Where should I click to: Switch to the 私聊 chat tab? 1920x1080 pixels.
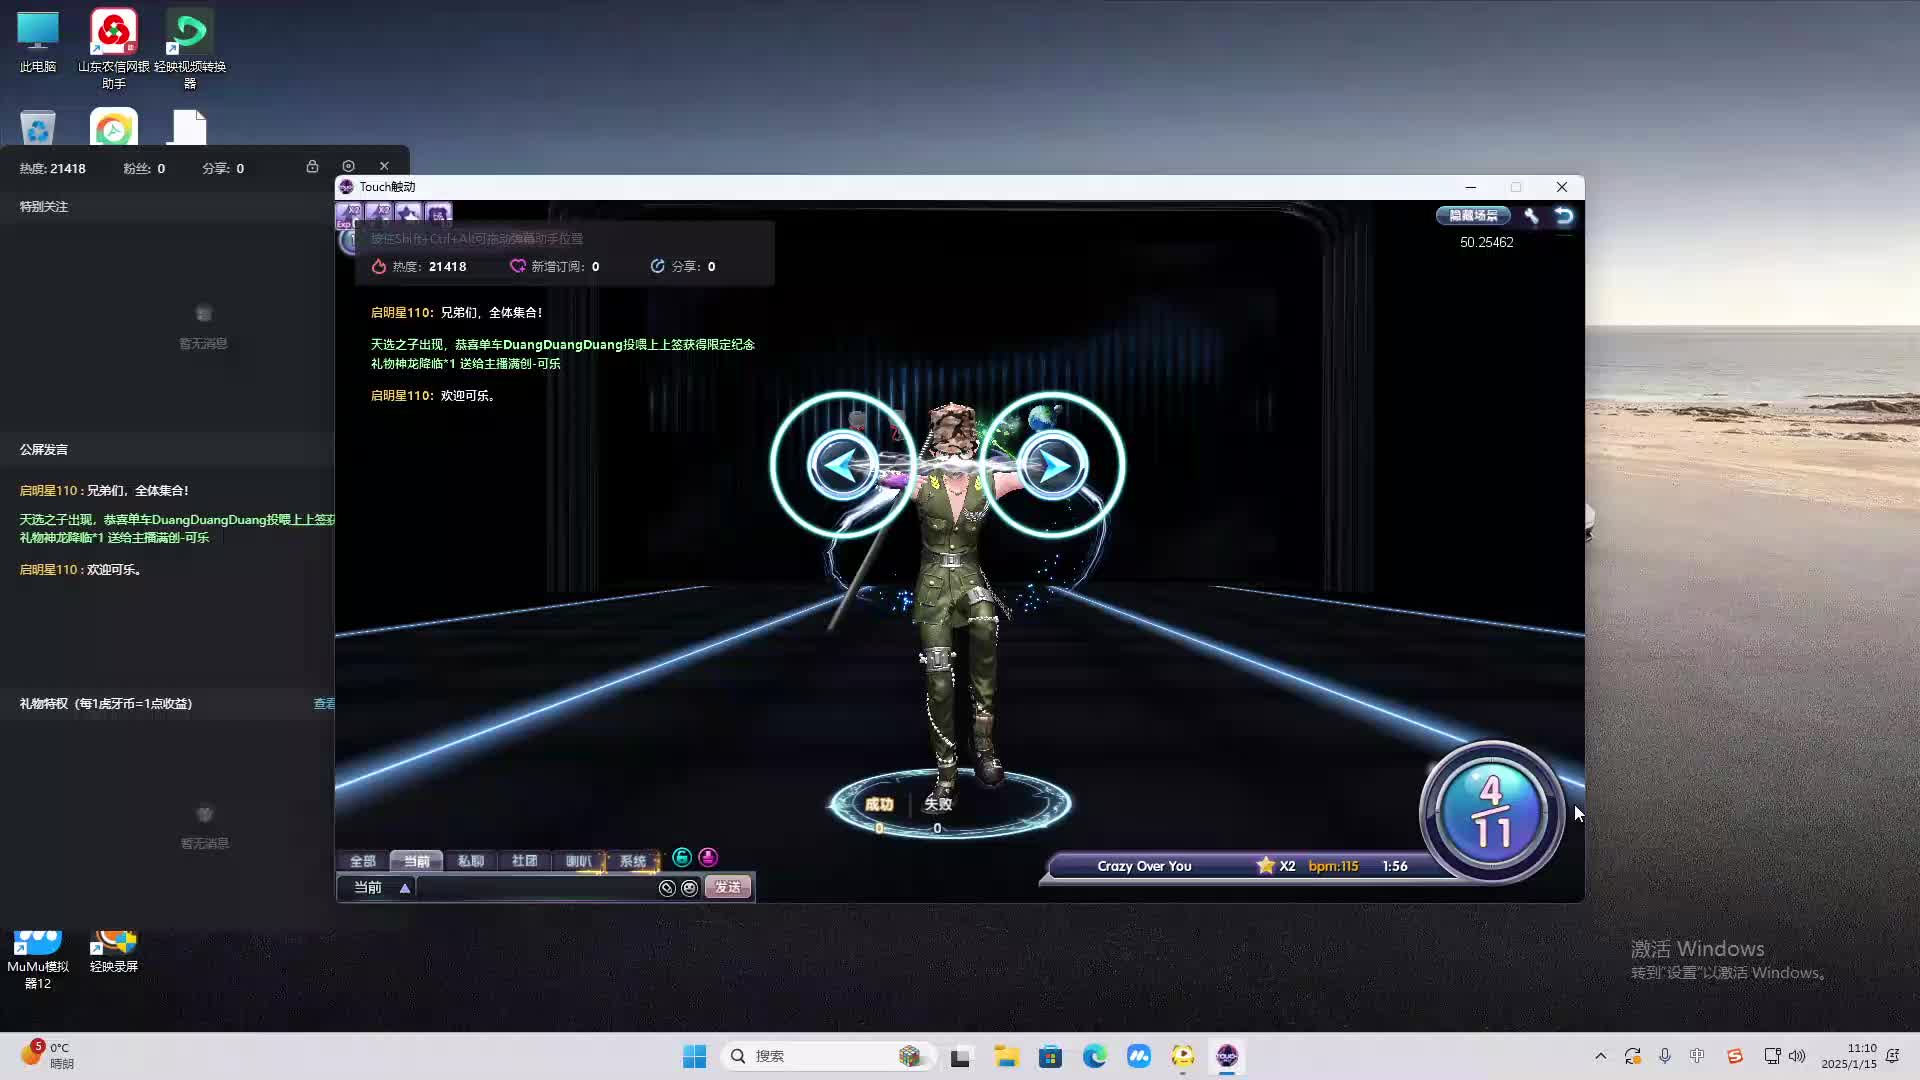(x=470, y=861)
